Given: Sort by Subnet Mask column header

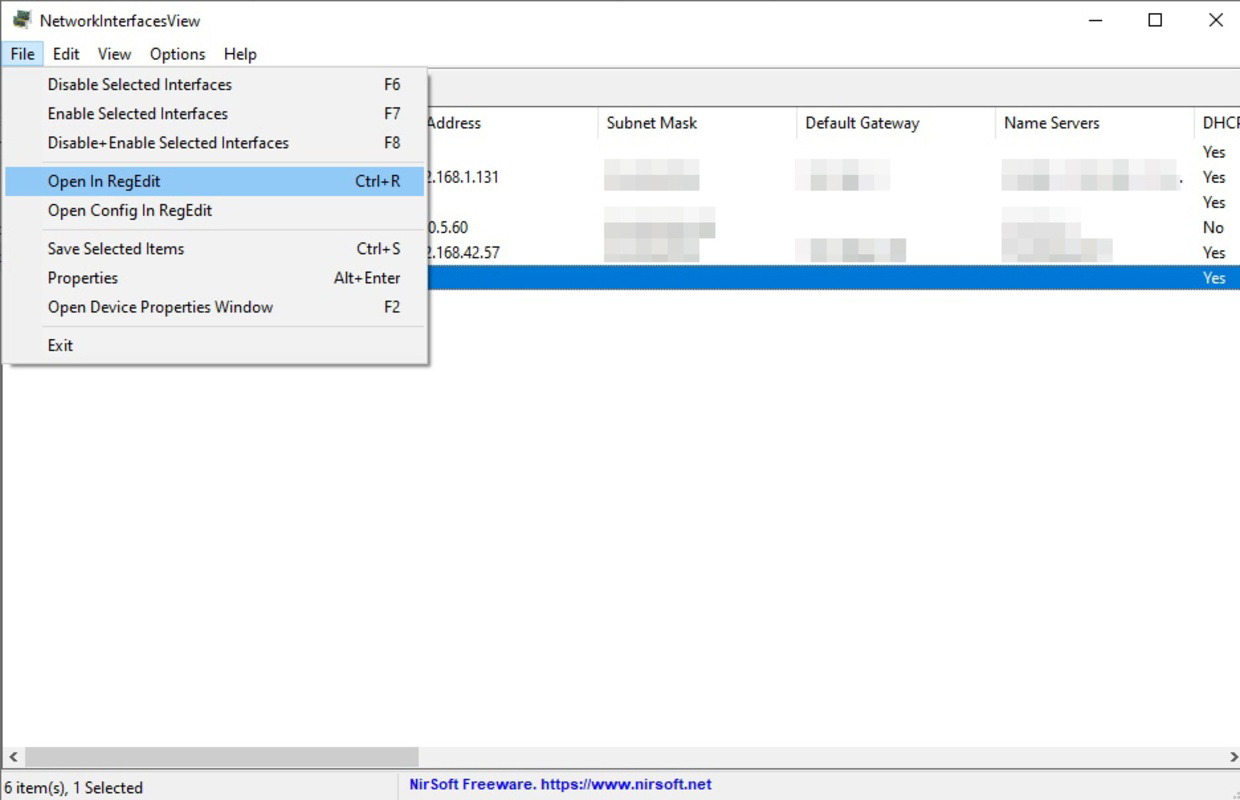Looking at the screenshot, I should 698,123.
